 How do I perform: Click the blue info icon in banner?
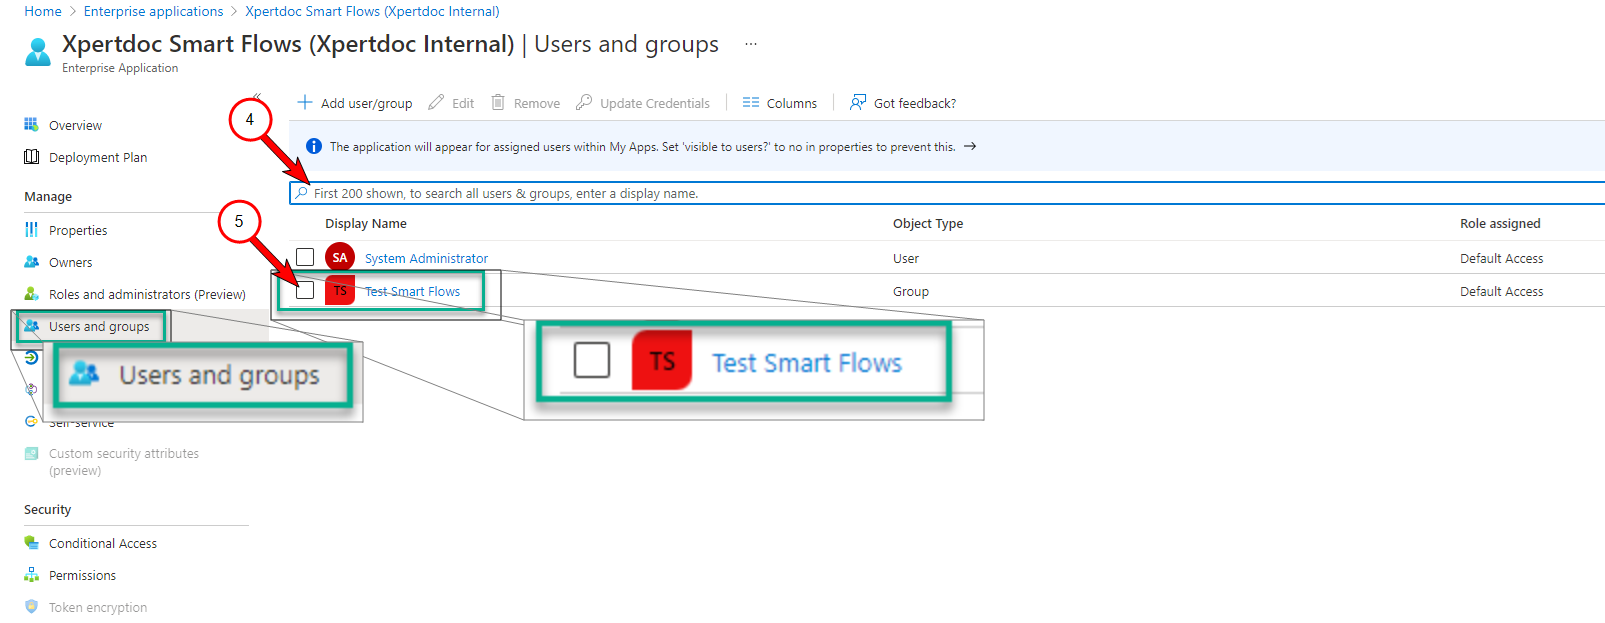coord(314,146)
